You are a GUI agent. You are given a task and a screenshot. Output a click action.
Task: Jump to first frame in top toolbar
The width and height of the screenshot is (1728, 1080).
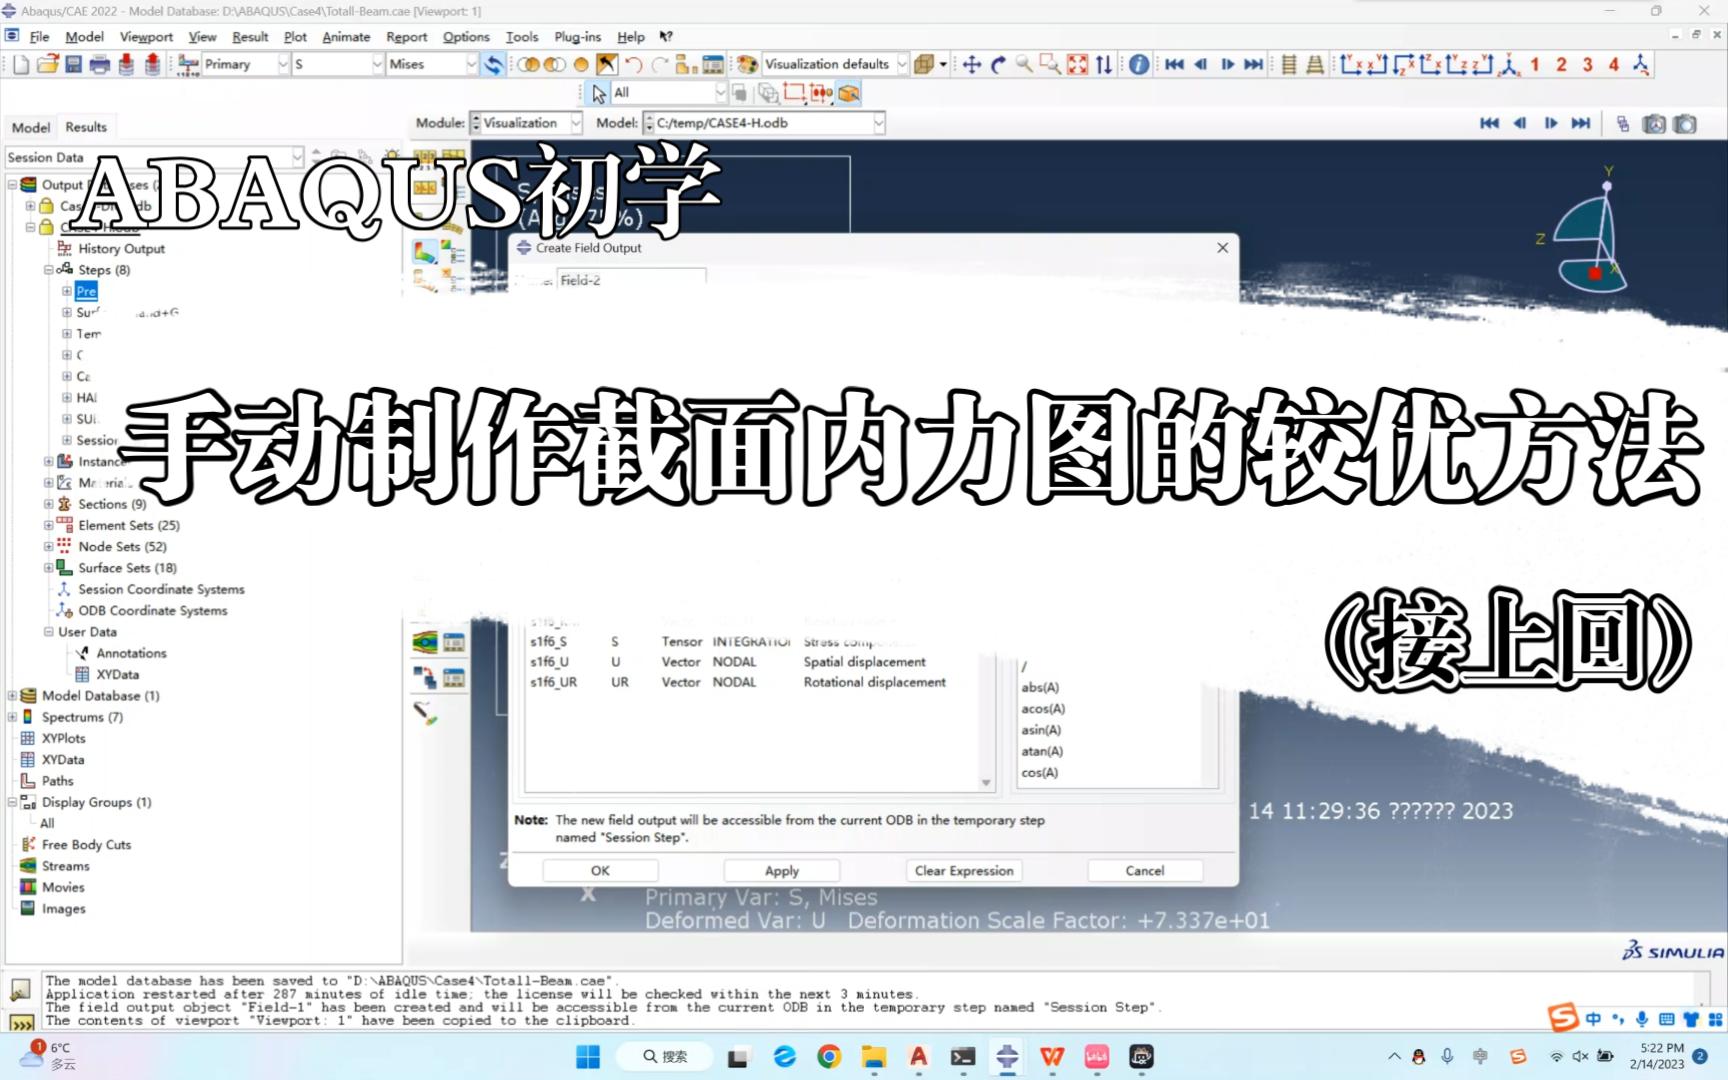click(x=1174, y=64)
